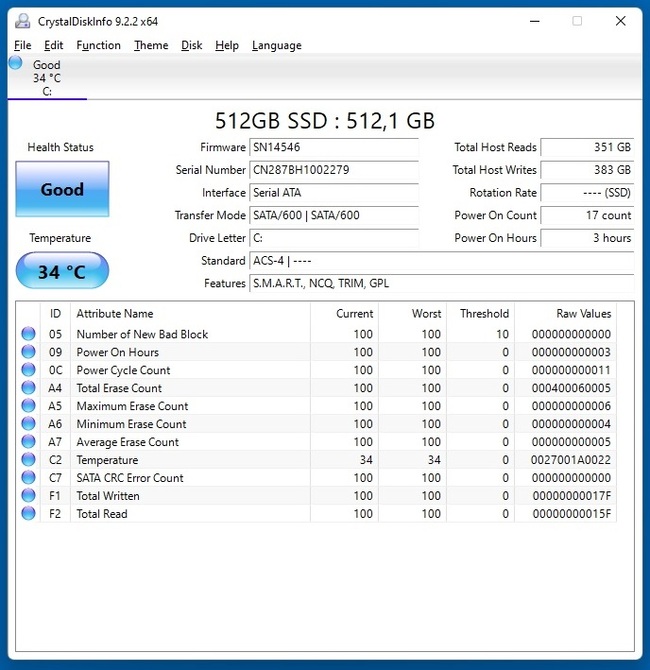650x670 pixels.
Task: Click status orb next to SATA CRC Error Count
Action: click(x=29, y=478)
